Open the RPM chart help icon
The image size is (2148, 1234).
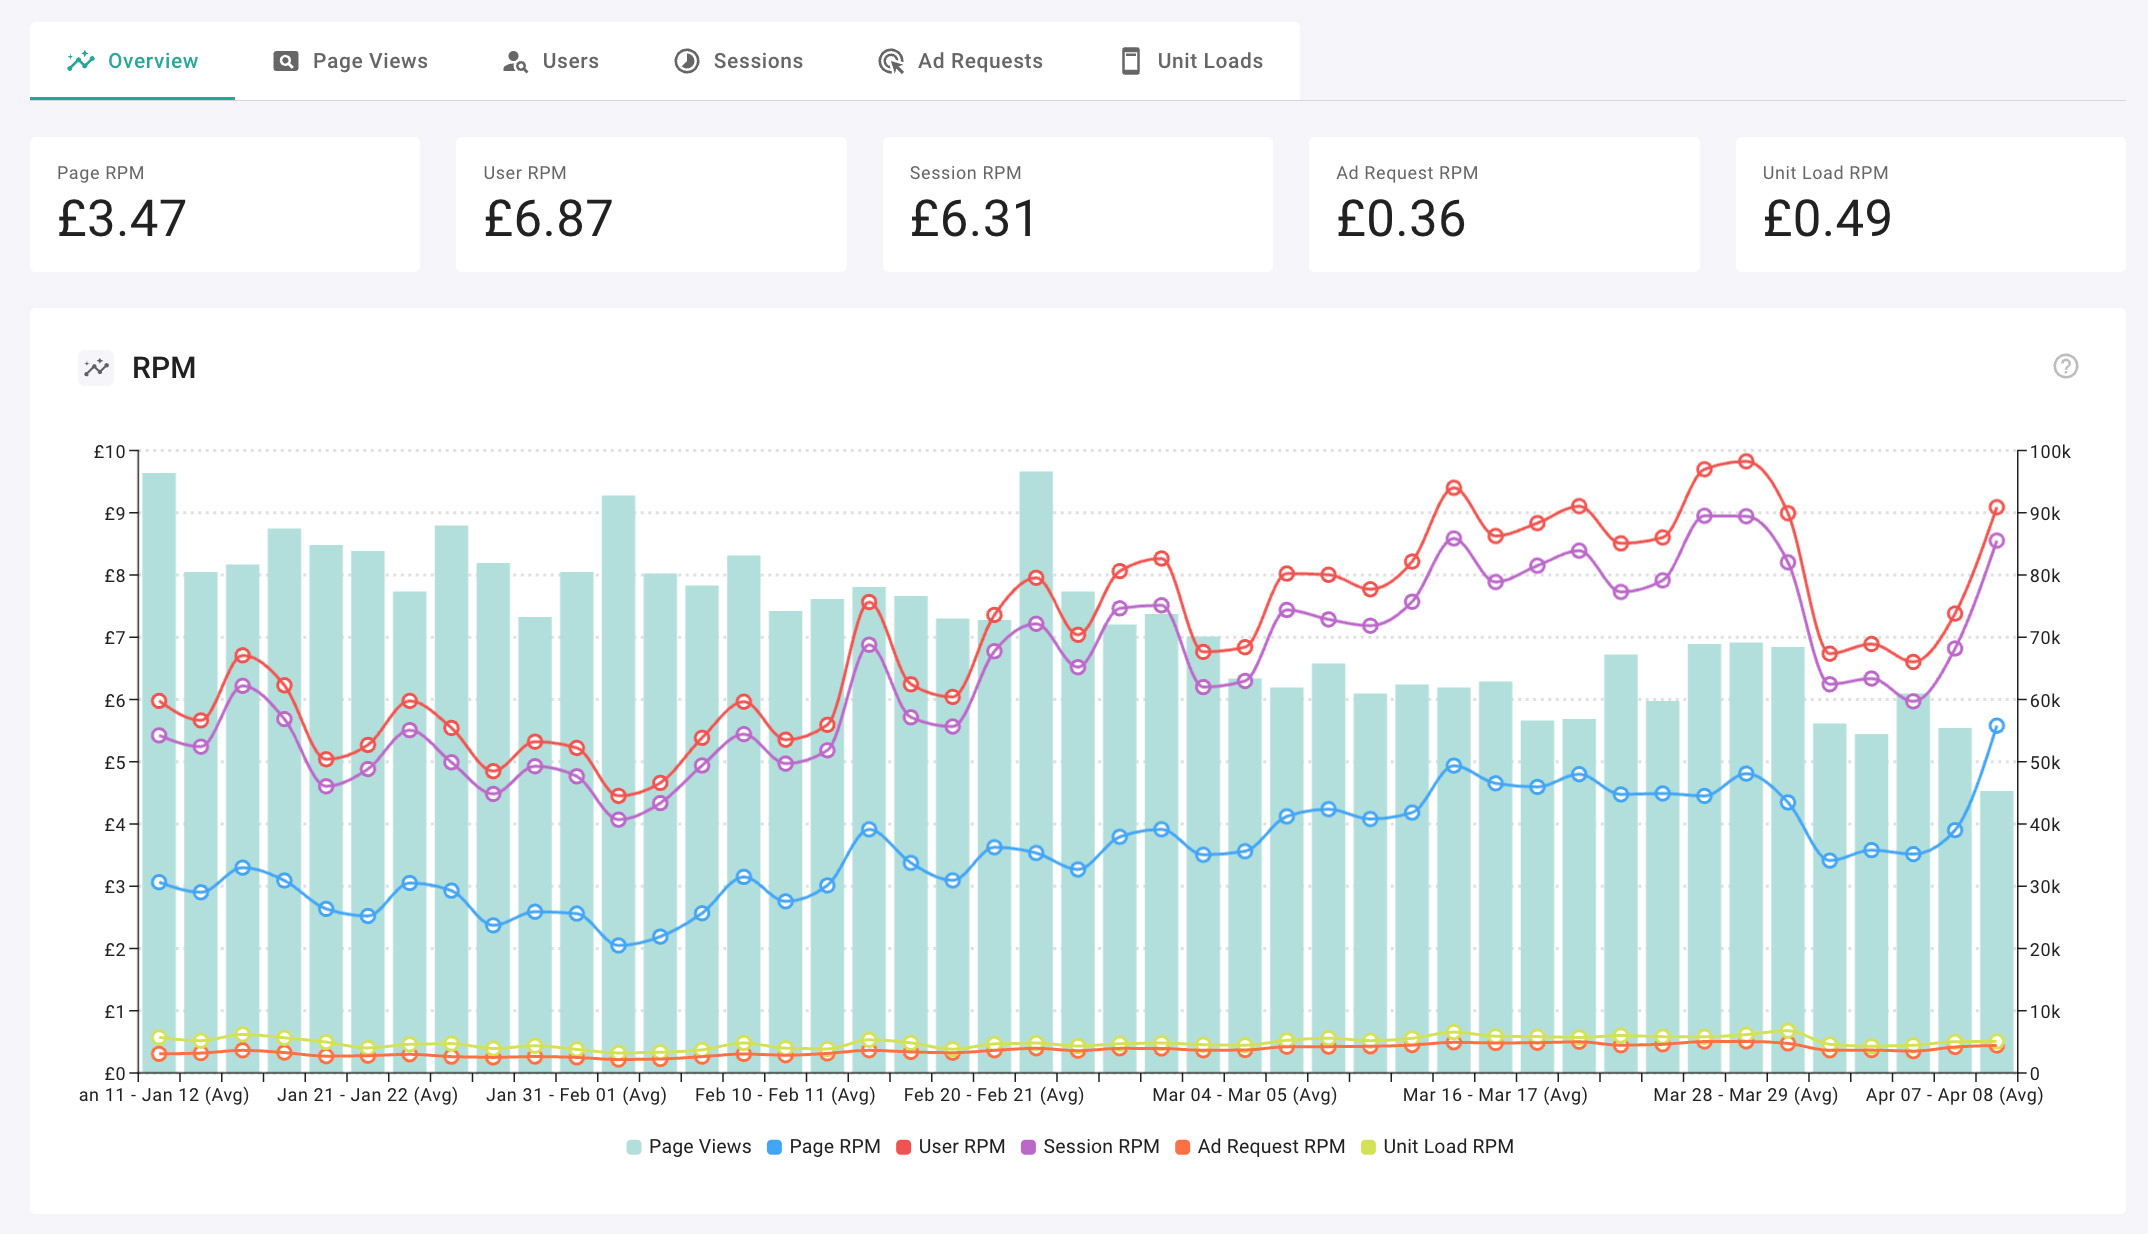point(2065,366)
